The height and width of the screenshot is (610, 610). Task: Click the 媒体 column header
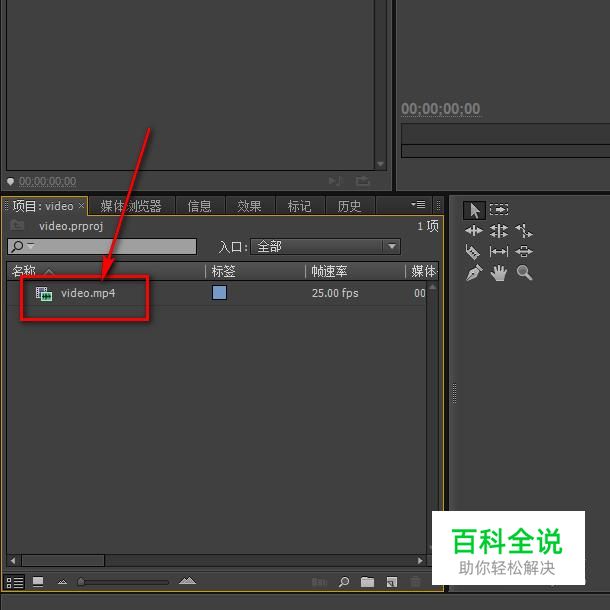[424, 271]
